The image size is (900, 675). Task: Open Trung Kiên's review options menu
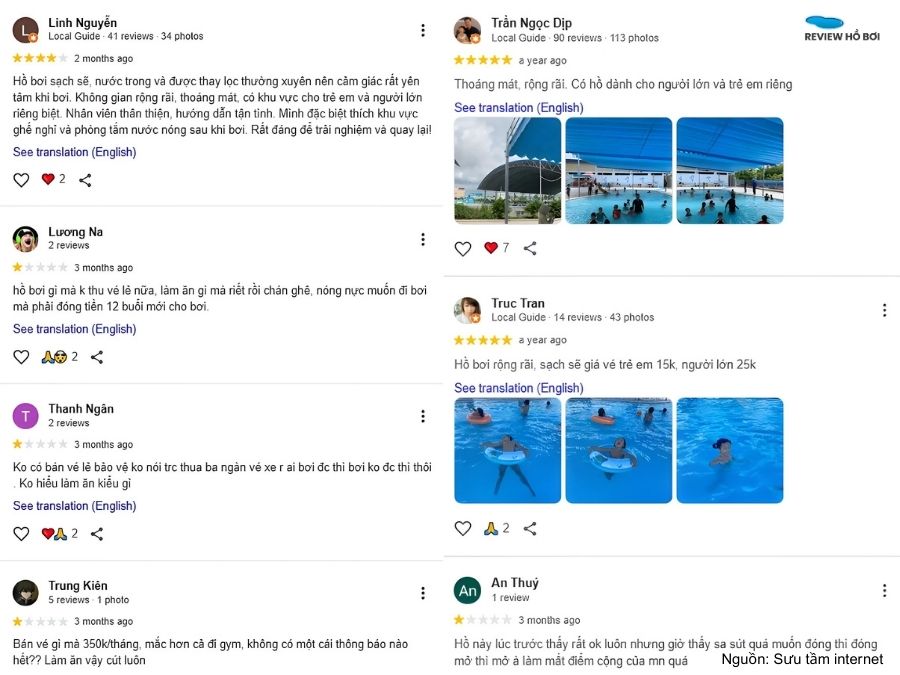(x=423, y=593)
